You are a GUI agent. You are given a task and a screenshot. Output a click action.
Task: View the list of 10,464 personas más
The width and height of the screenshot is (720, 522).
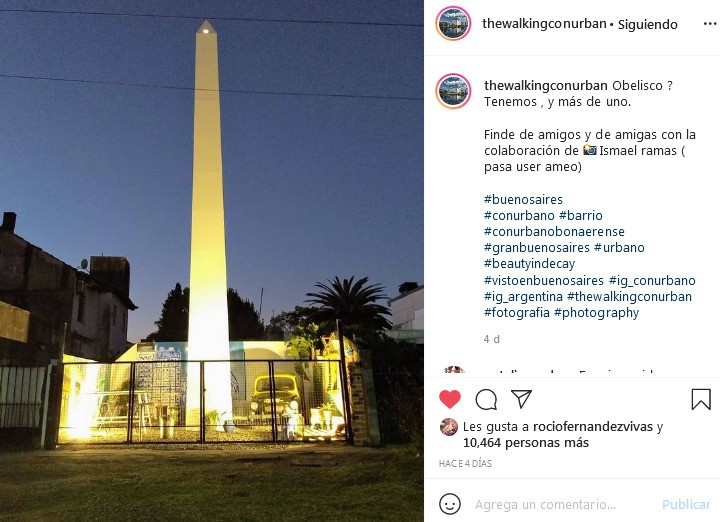point(526,443)
